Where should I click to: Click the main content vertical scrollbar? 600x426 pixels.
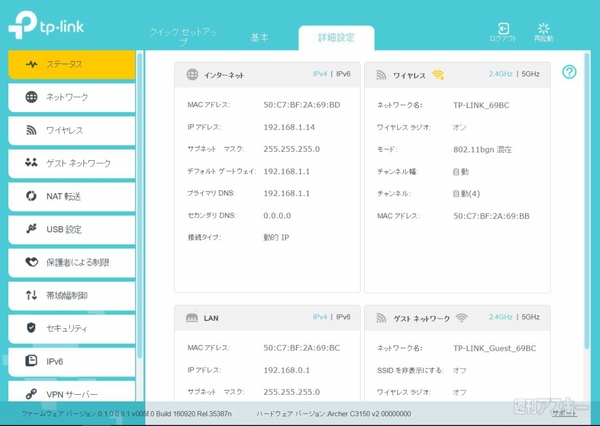(x=587, y=201)
